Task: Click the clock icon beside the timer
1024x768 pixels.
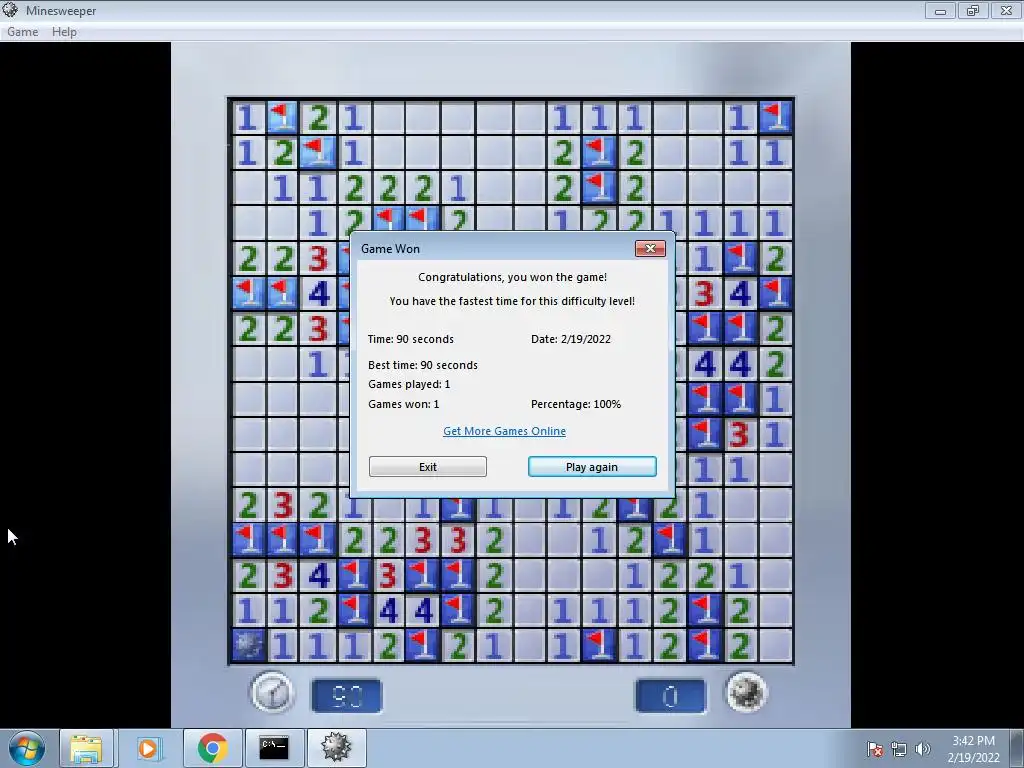Action: point(272,693)
